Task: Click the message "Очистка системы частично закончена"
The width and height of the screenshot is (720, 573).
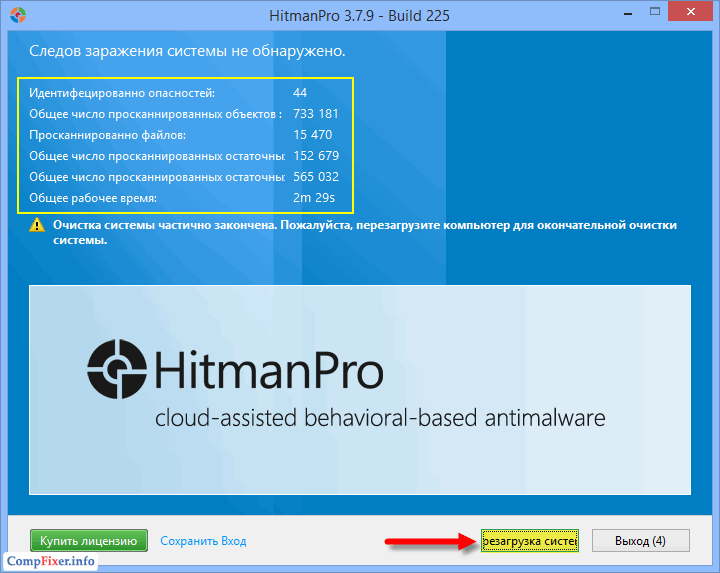Action: click(x=165, y=225)
